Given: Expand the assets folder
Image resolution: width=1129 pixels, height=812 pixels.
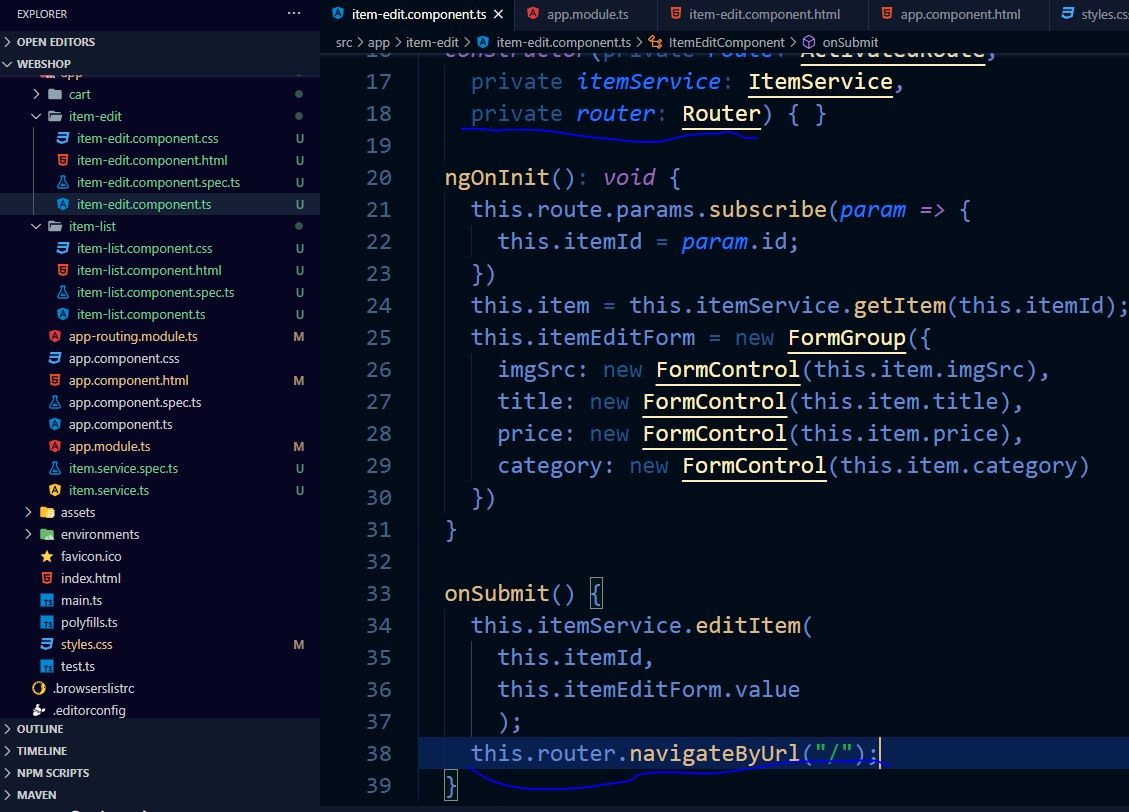Looking at the screenshot, I should point(29,512).
